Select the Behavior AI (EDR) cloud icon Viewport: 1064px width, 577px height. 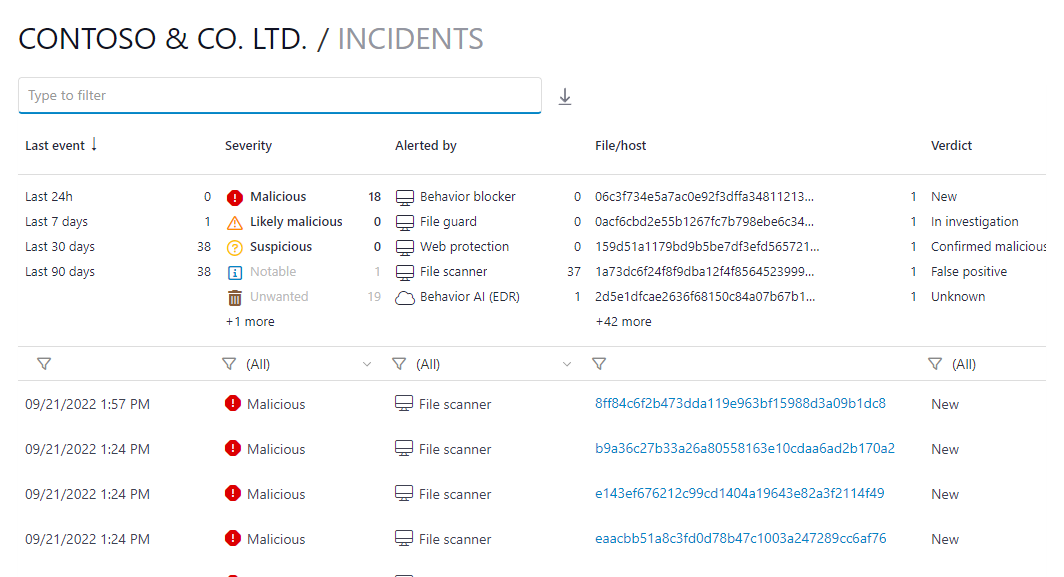point(406,296)
